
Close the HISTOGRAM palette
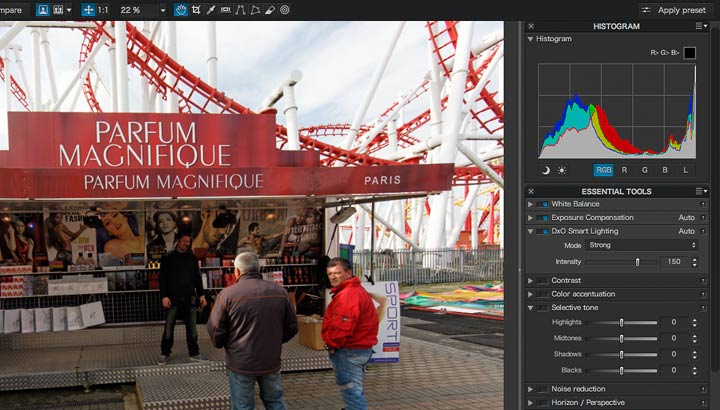[x=531, y=26]
